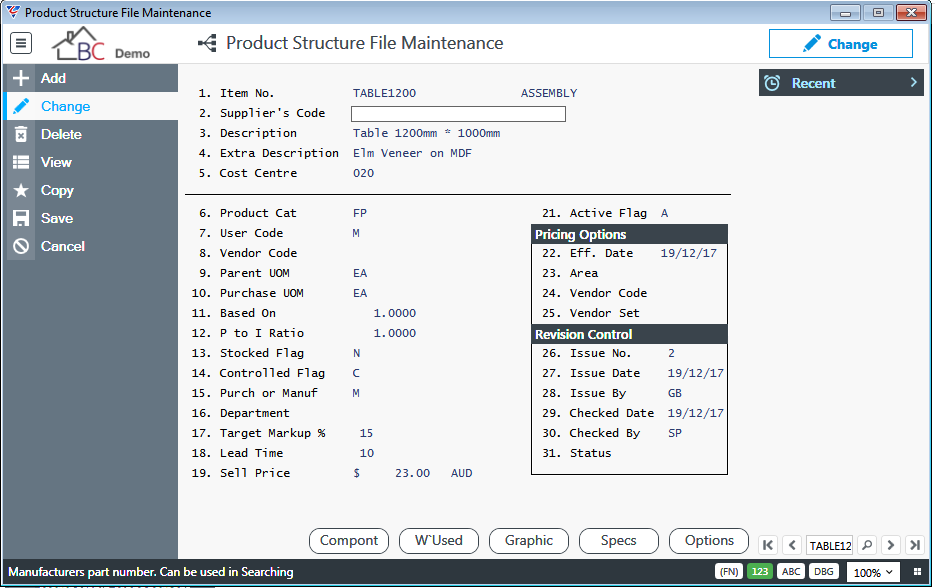Choose the Cancel circle-slash icon
The image size is (935, 588).
[21, 246]
